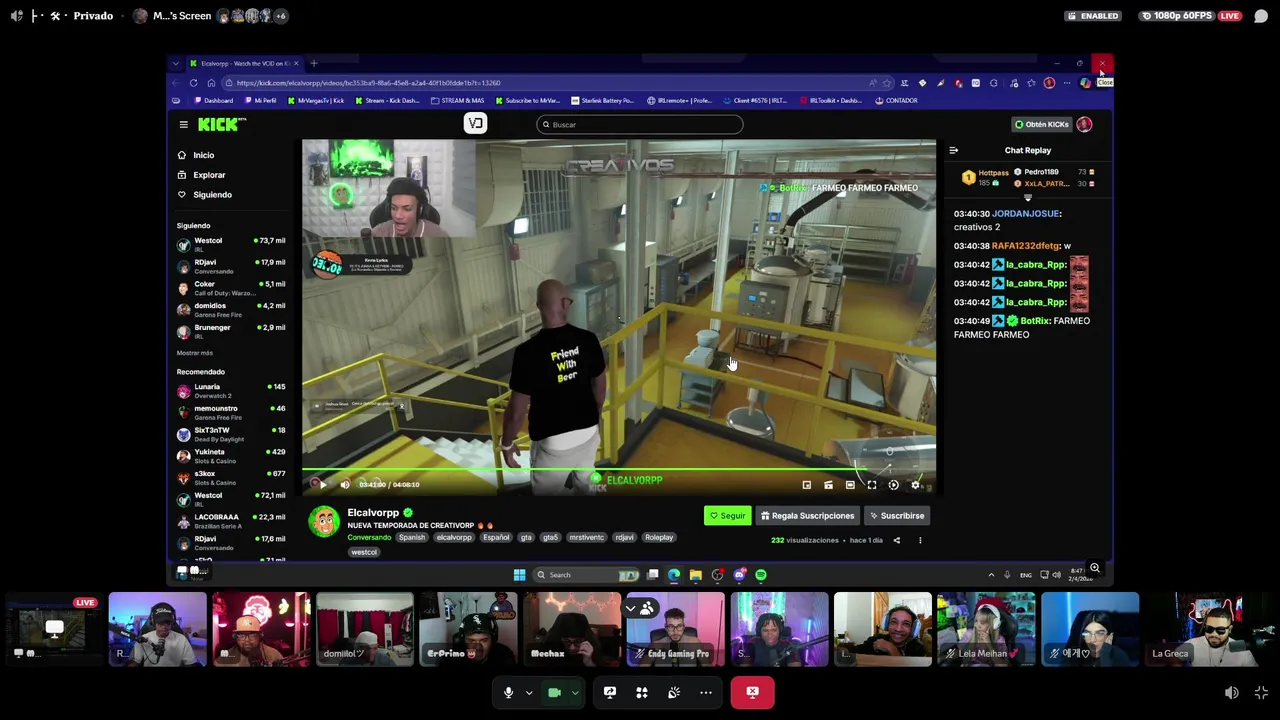1280x720 pixels.
Task: Select Endy Gaming Pro participant video
Action: point(675,630)
